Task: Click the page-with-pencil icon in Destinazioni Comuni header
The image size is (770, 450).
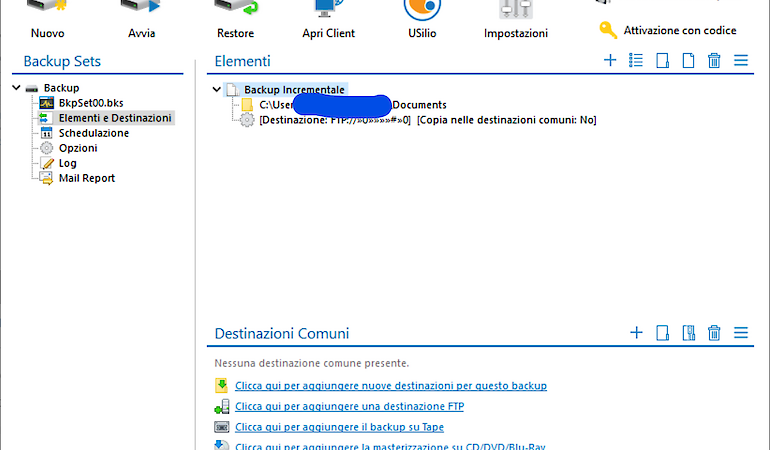Action: 662,333
